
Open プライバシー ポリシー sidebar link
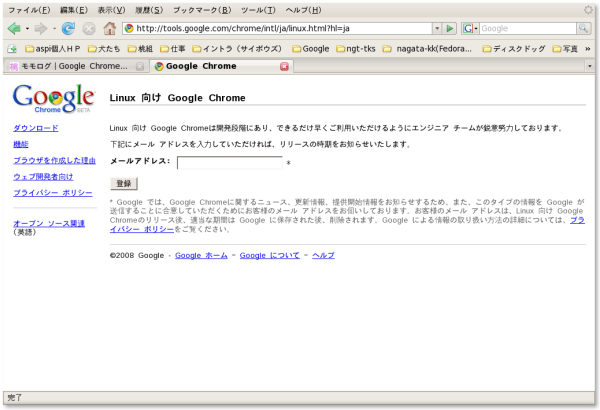click(x=53, y=193)
